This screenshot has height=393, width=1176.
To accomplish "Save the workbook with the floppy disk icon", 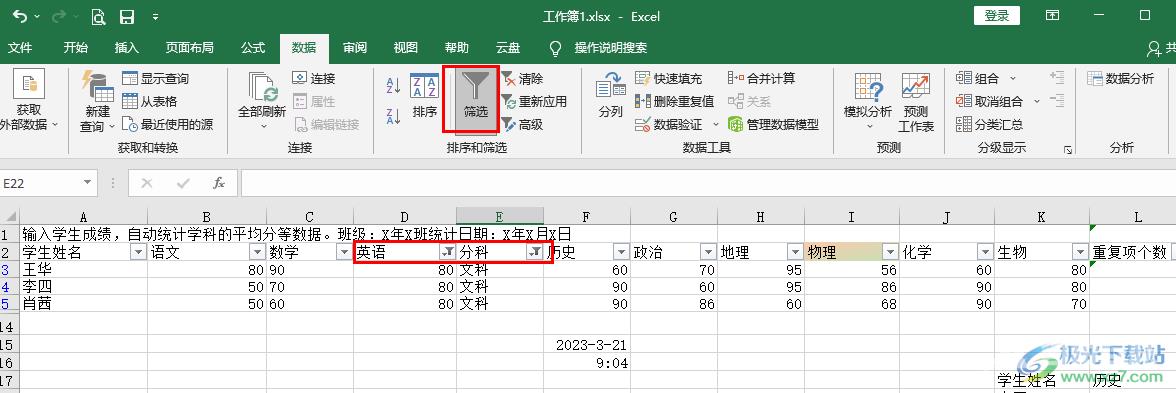I will [x=127, y=16].
